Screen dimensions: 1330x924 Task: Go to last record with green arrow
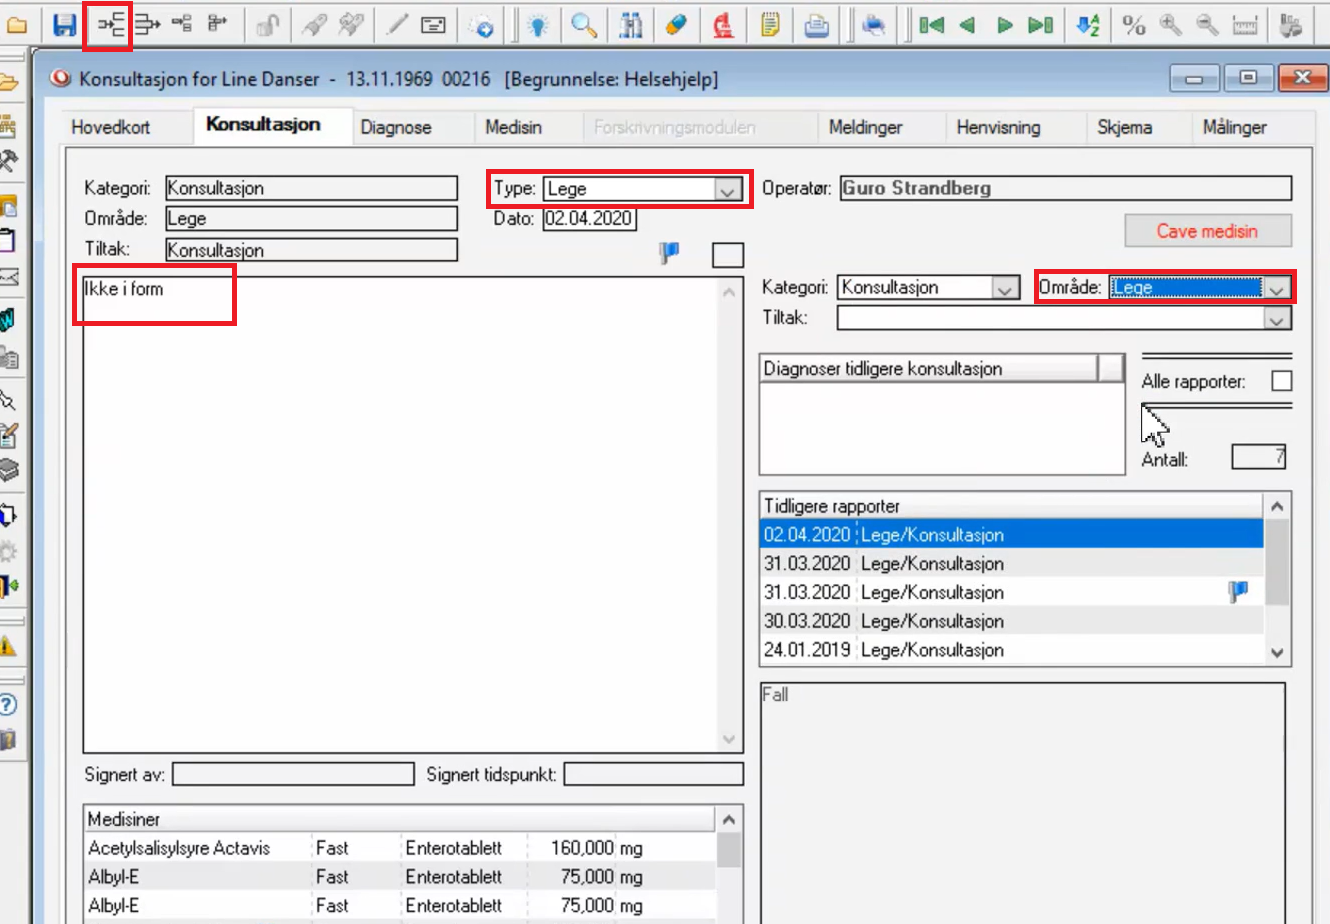[x=1041, y=25]
